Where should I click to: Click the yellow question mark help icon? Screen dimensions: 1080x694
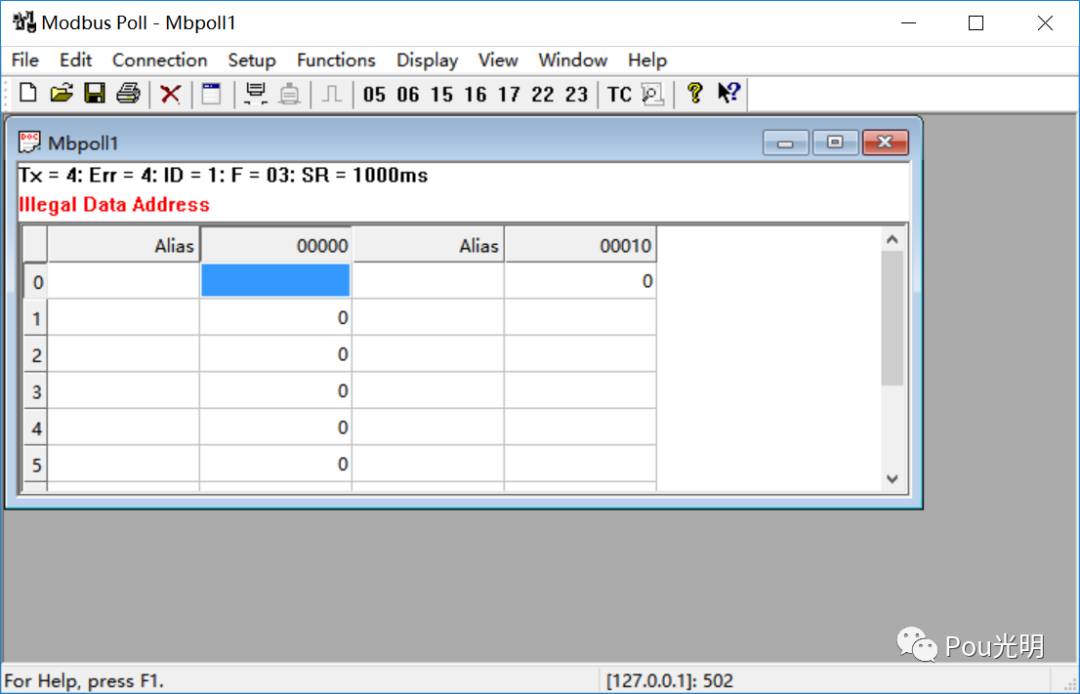click(x=694, y=93)
